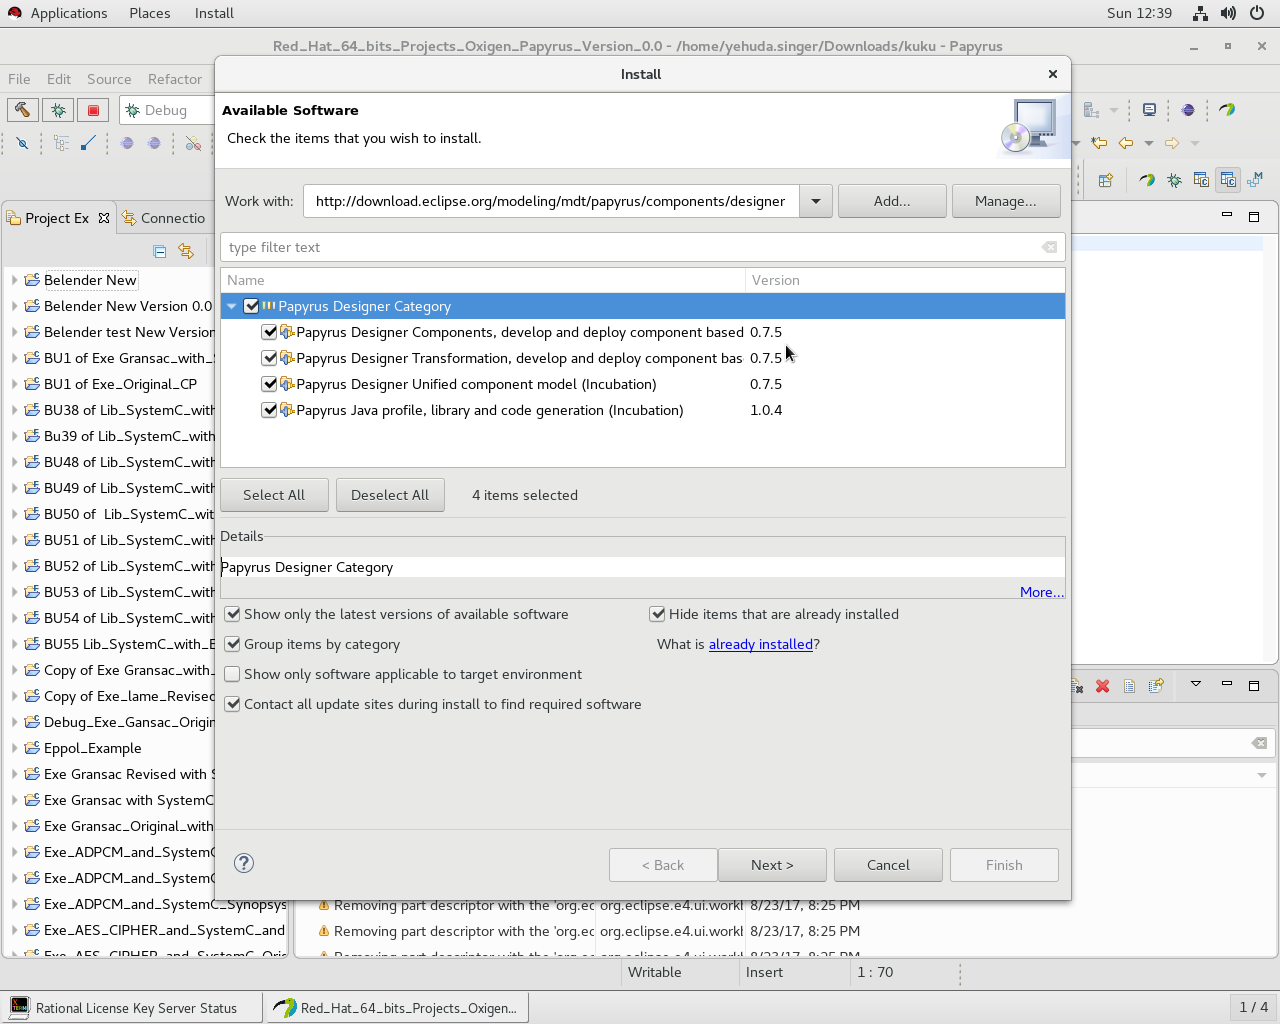Click the Back yellow arrow navigation icon

(1126, 143)
